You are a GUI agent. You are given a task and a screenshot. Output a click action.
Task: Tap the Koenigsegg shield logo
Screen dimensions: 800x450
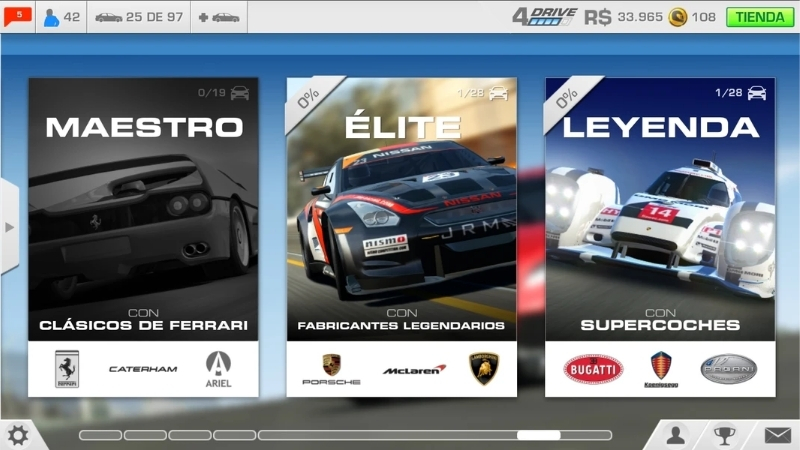661,369
